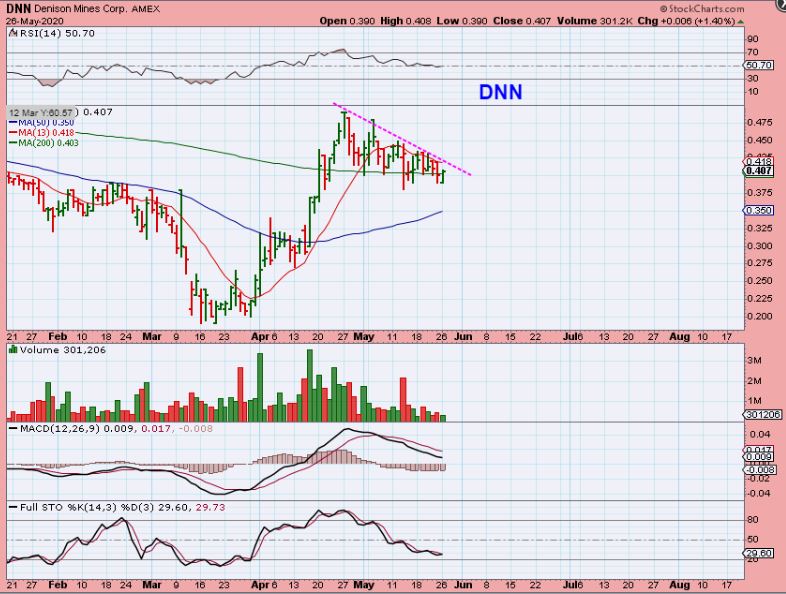The width and height of the screenshot is (786, 594).
Task: Click the 0.418 price tag on right axis
Action: (758, 161)
